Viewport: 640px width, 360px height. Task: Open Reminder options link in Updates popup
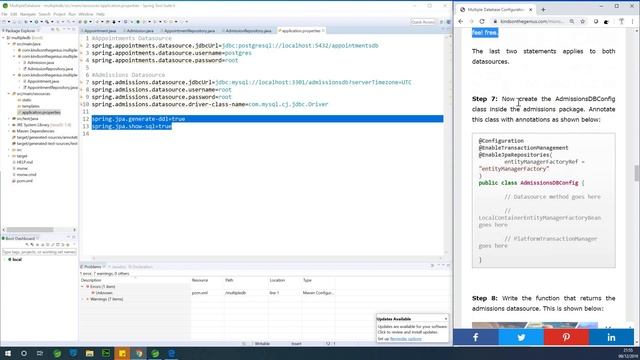click(x=406, y=339)
